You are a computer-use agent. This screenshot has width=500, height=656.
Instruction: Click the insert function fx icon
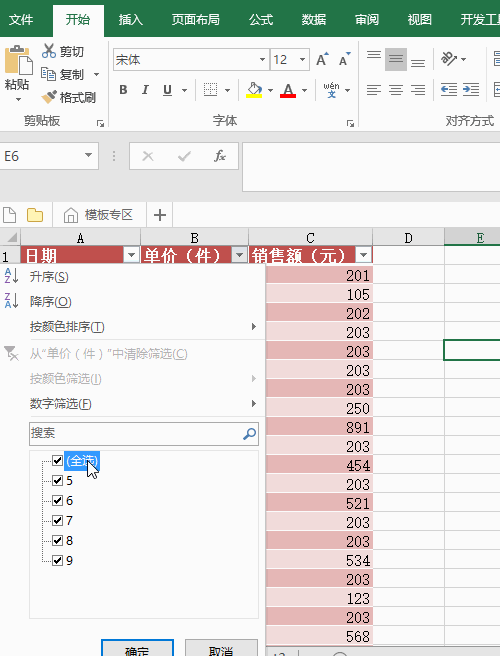(220, 156)
